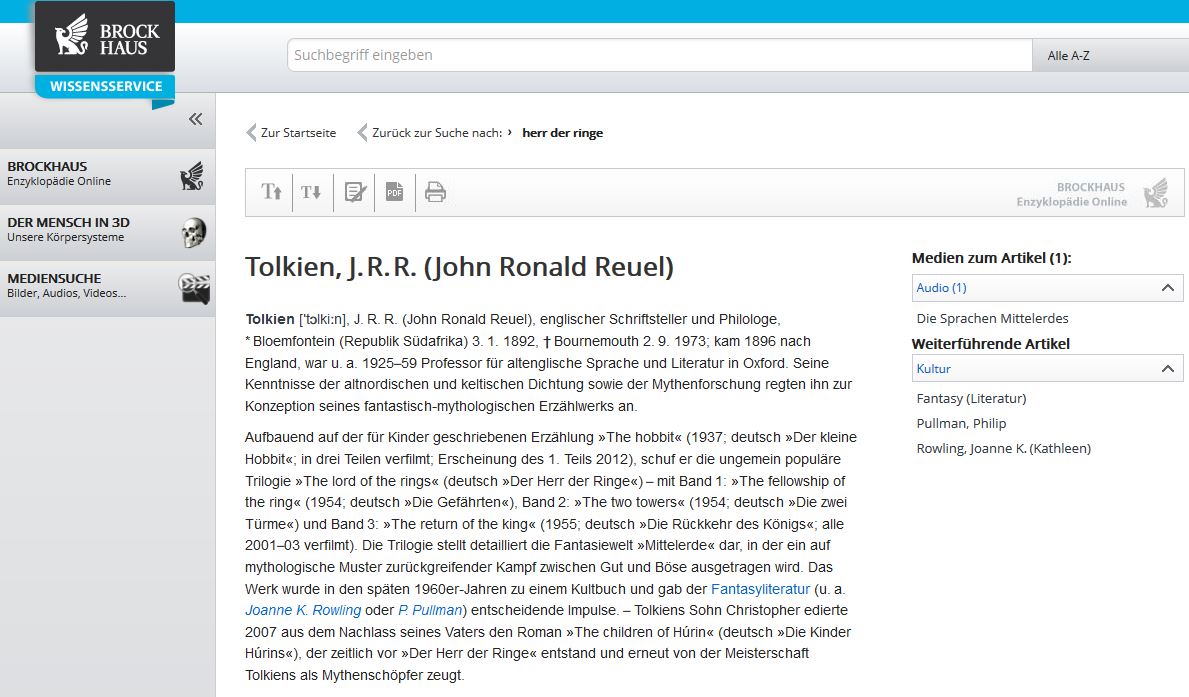The image size is (1189, 697).
Task: Collapse the Kultur related articles section
Action: (x=1166, y=369)
